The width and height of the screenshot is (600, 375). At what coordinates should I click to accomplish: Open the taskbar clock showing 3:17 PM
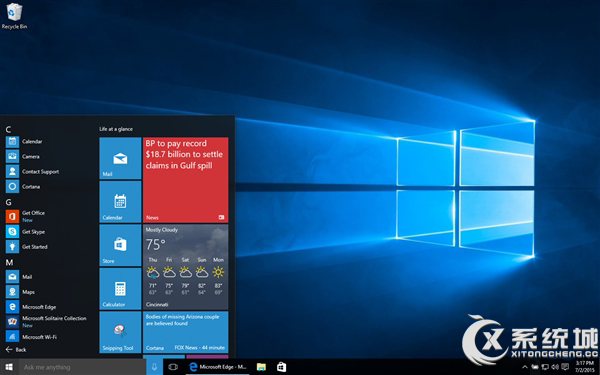[584, 367]
